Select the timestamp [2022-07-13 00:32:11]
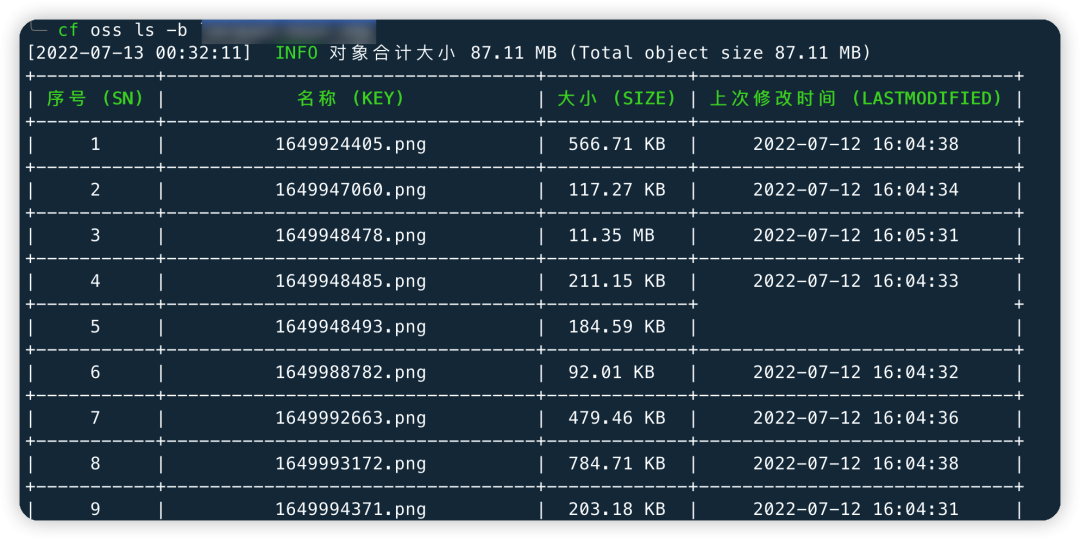 pyautogui.click(x=139, y=53)
